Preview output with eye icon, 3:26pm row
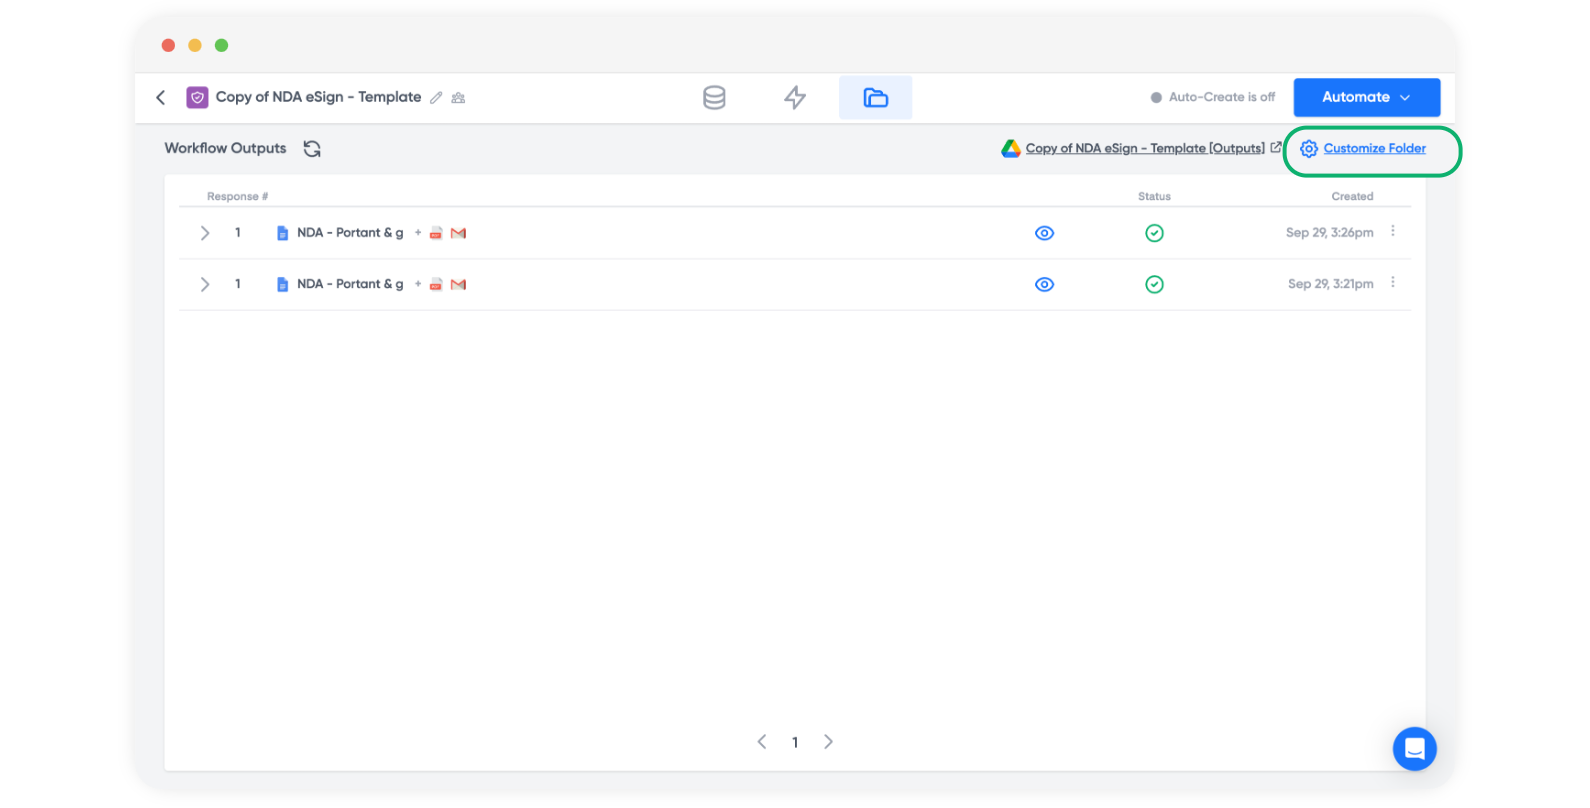 coord(1044,233)
